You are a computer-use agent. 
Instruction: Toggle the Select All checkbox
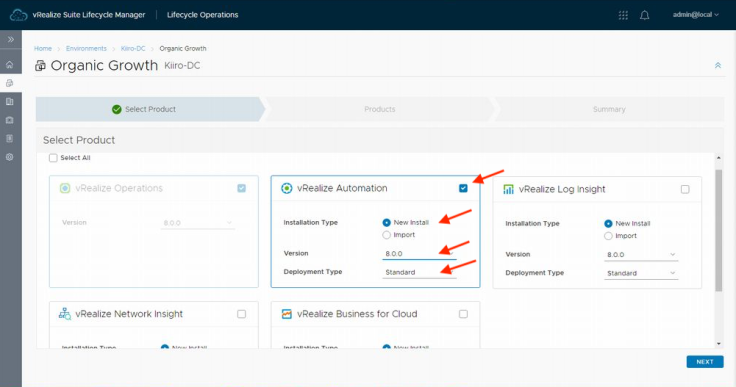pyautogui.click(x=53, y=158)
